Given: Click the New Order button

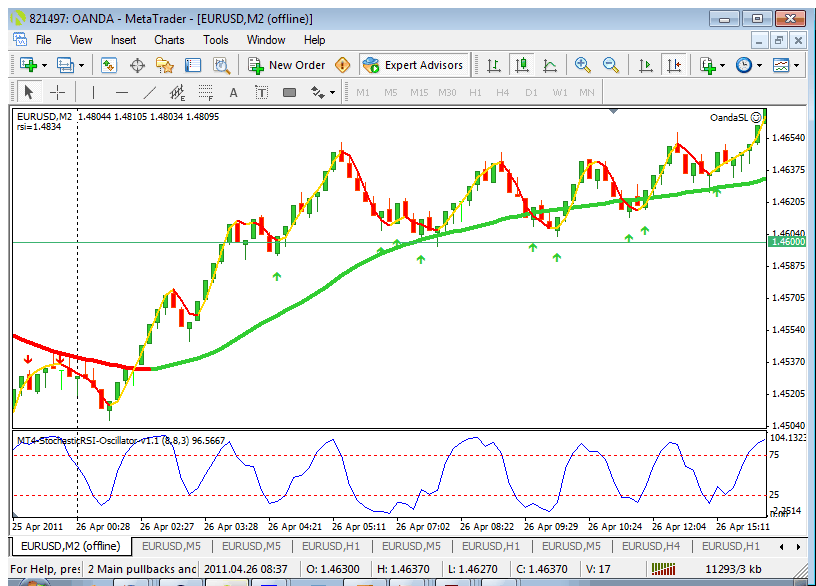Looking at the screenshot, I should pos(286,65).
